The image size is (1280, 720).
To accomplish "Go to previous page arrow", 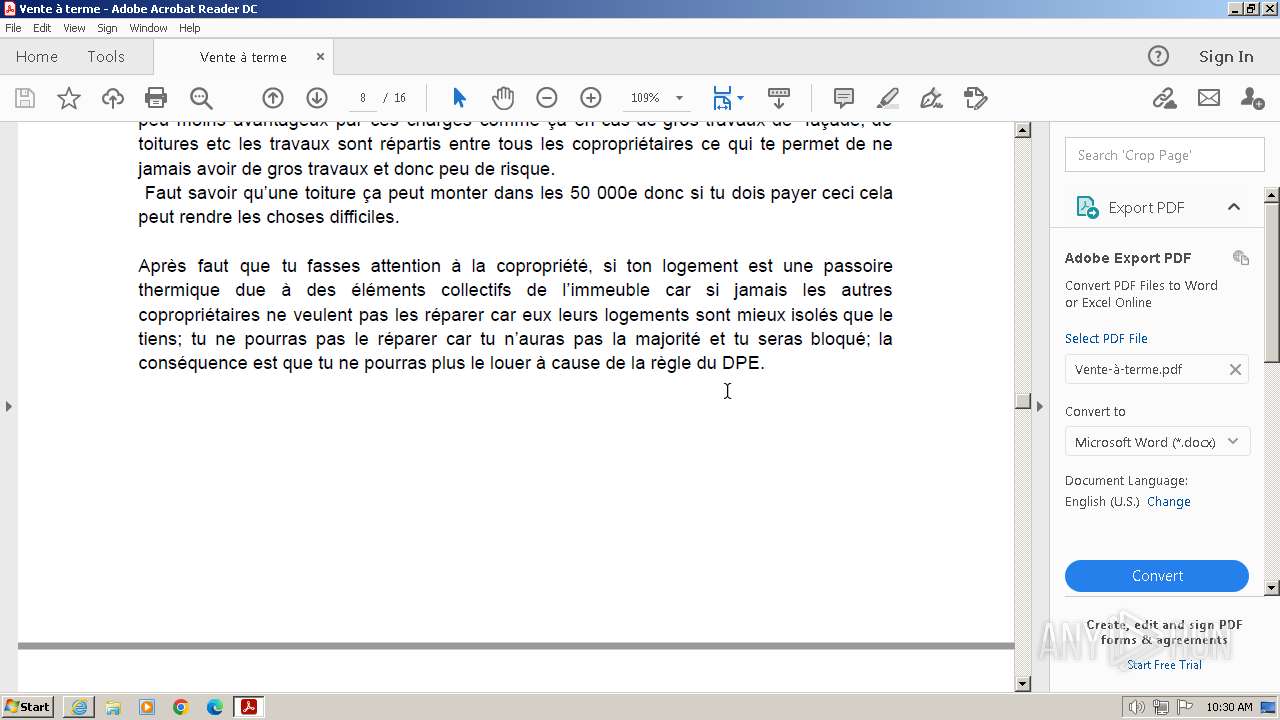I will [x=273, y=98].
